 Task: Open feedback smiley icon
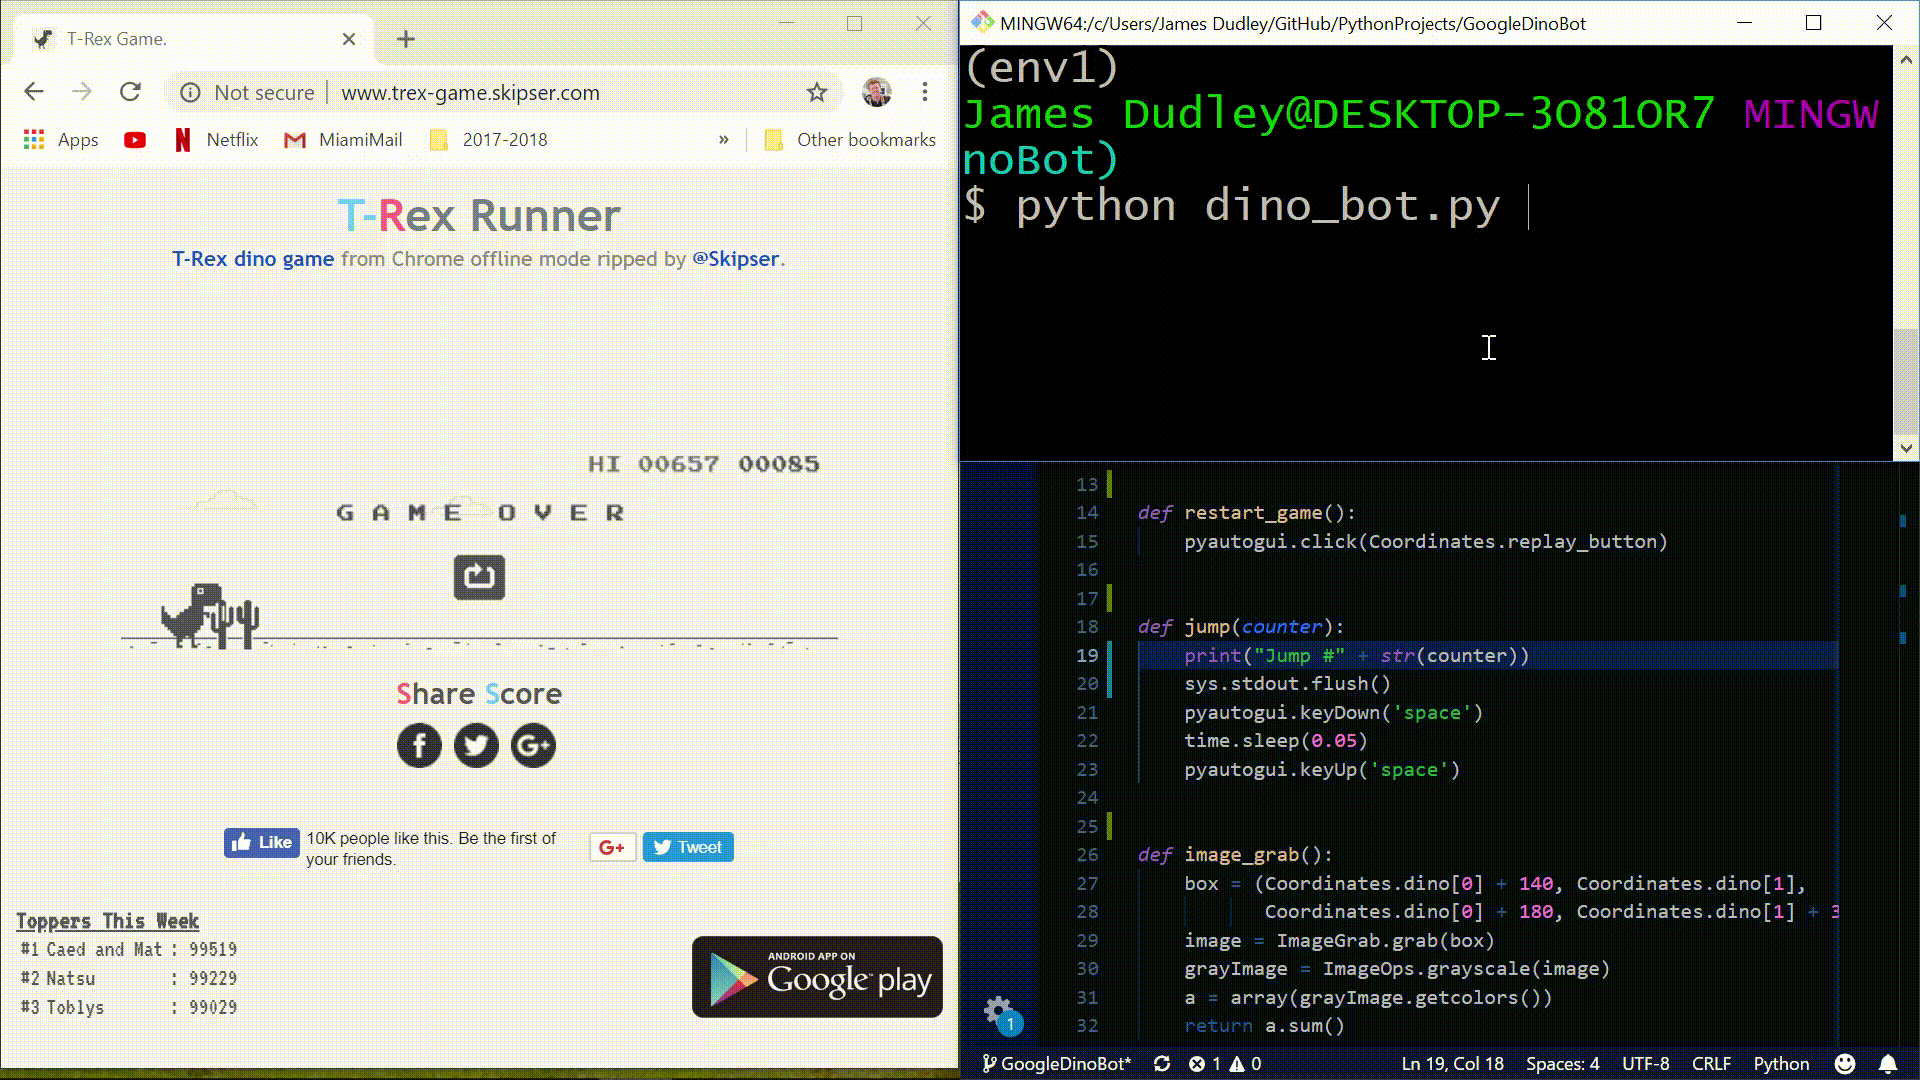click(1845, 1064)
